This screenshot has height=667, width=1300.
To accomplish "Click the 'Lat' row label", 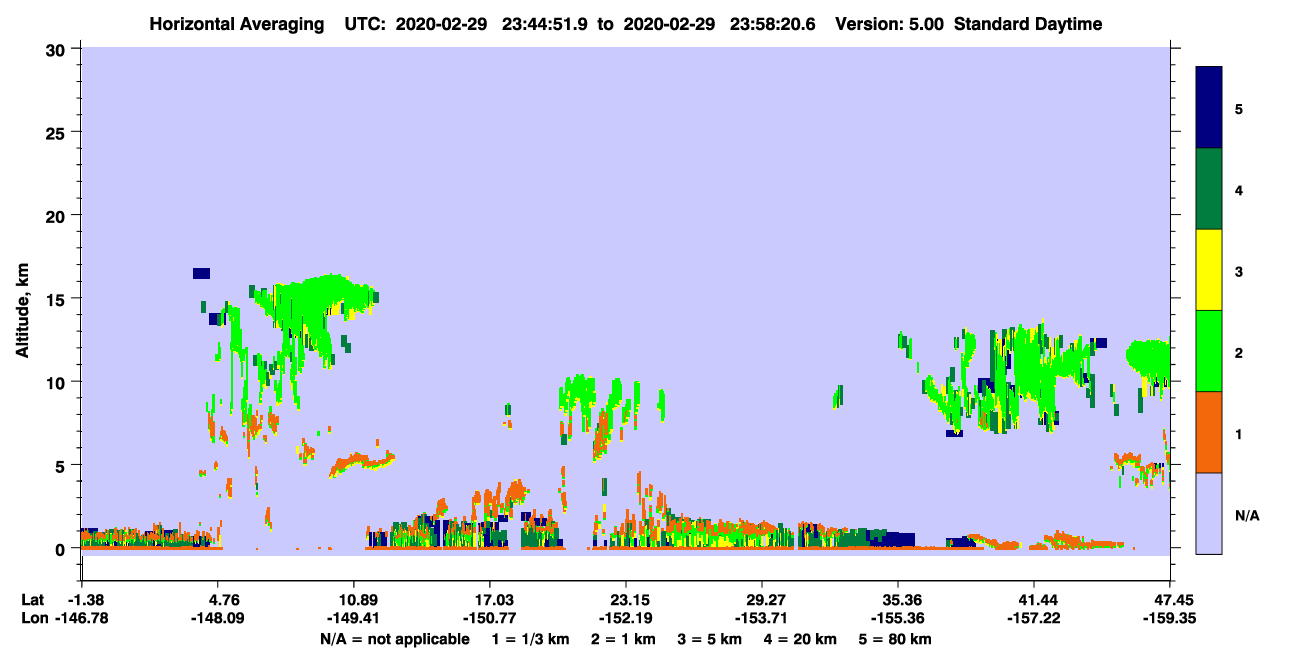I will pos(33,600).
